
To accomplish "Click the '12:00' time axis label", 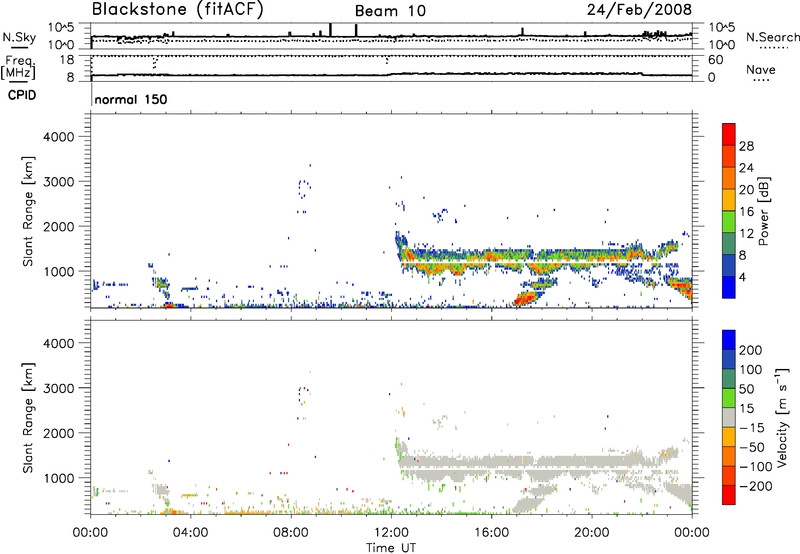I will 391,533.
